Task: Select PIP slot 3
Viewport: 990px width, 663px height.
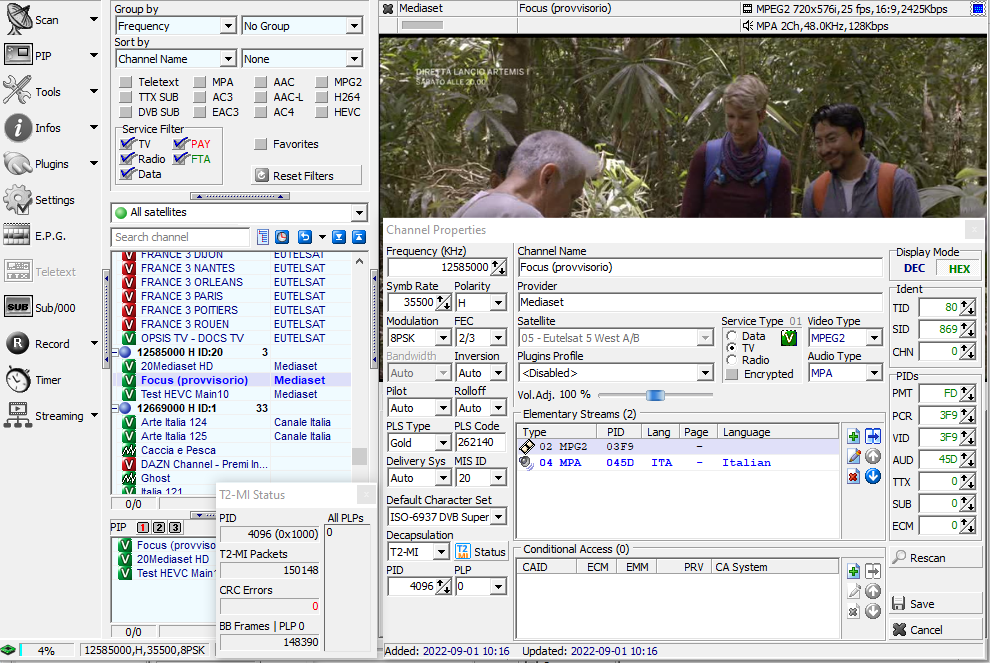Action: tap(176, 527)
